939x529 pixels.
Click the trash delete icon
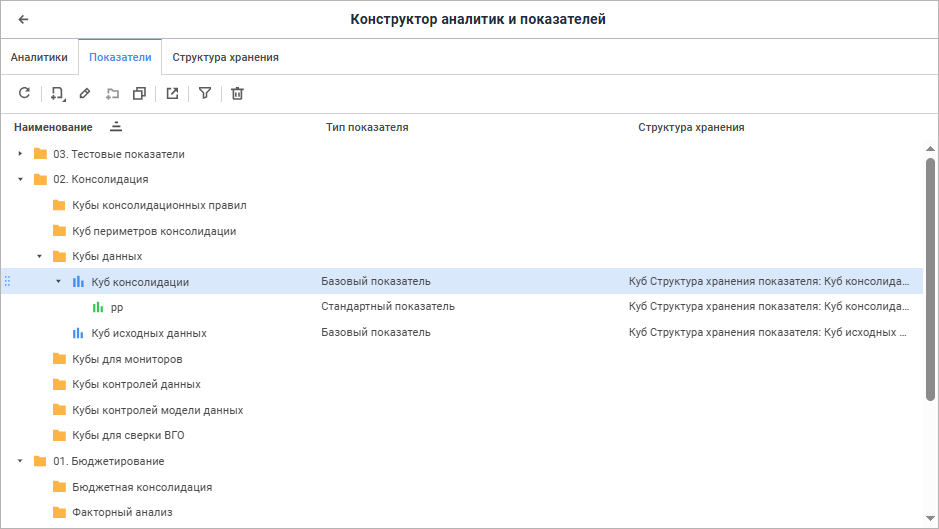tap(237, 94)
